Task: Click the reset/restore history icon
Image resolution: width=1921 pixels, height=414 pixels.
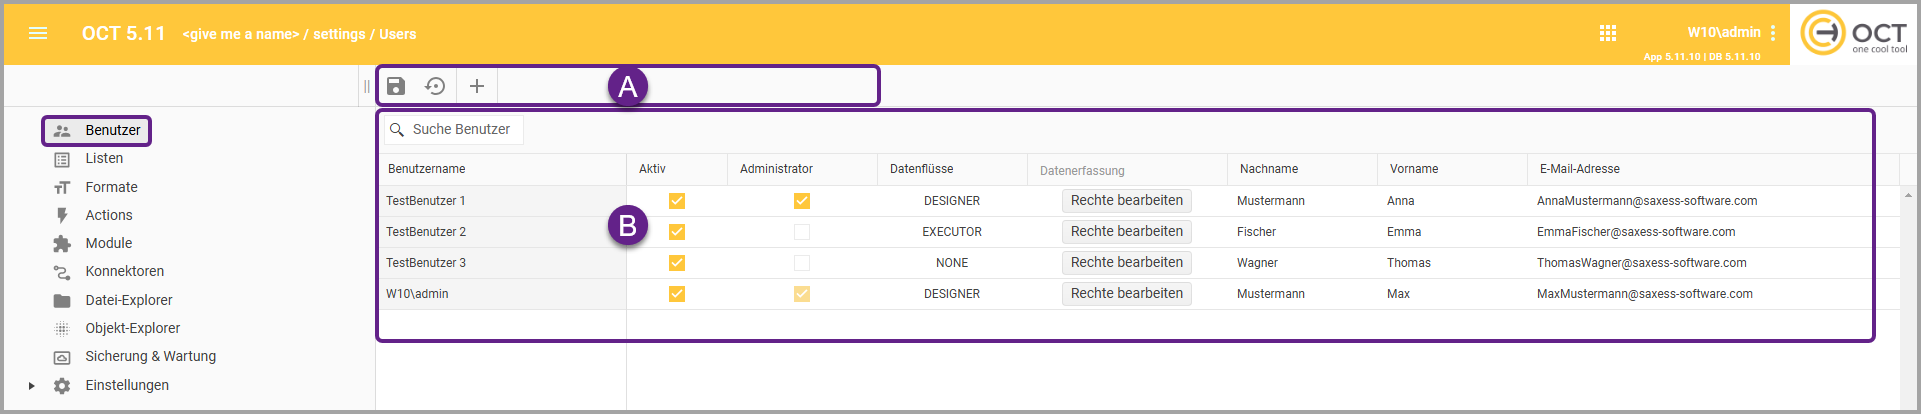Action: (435, 86)
